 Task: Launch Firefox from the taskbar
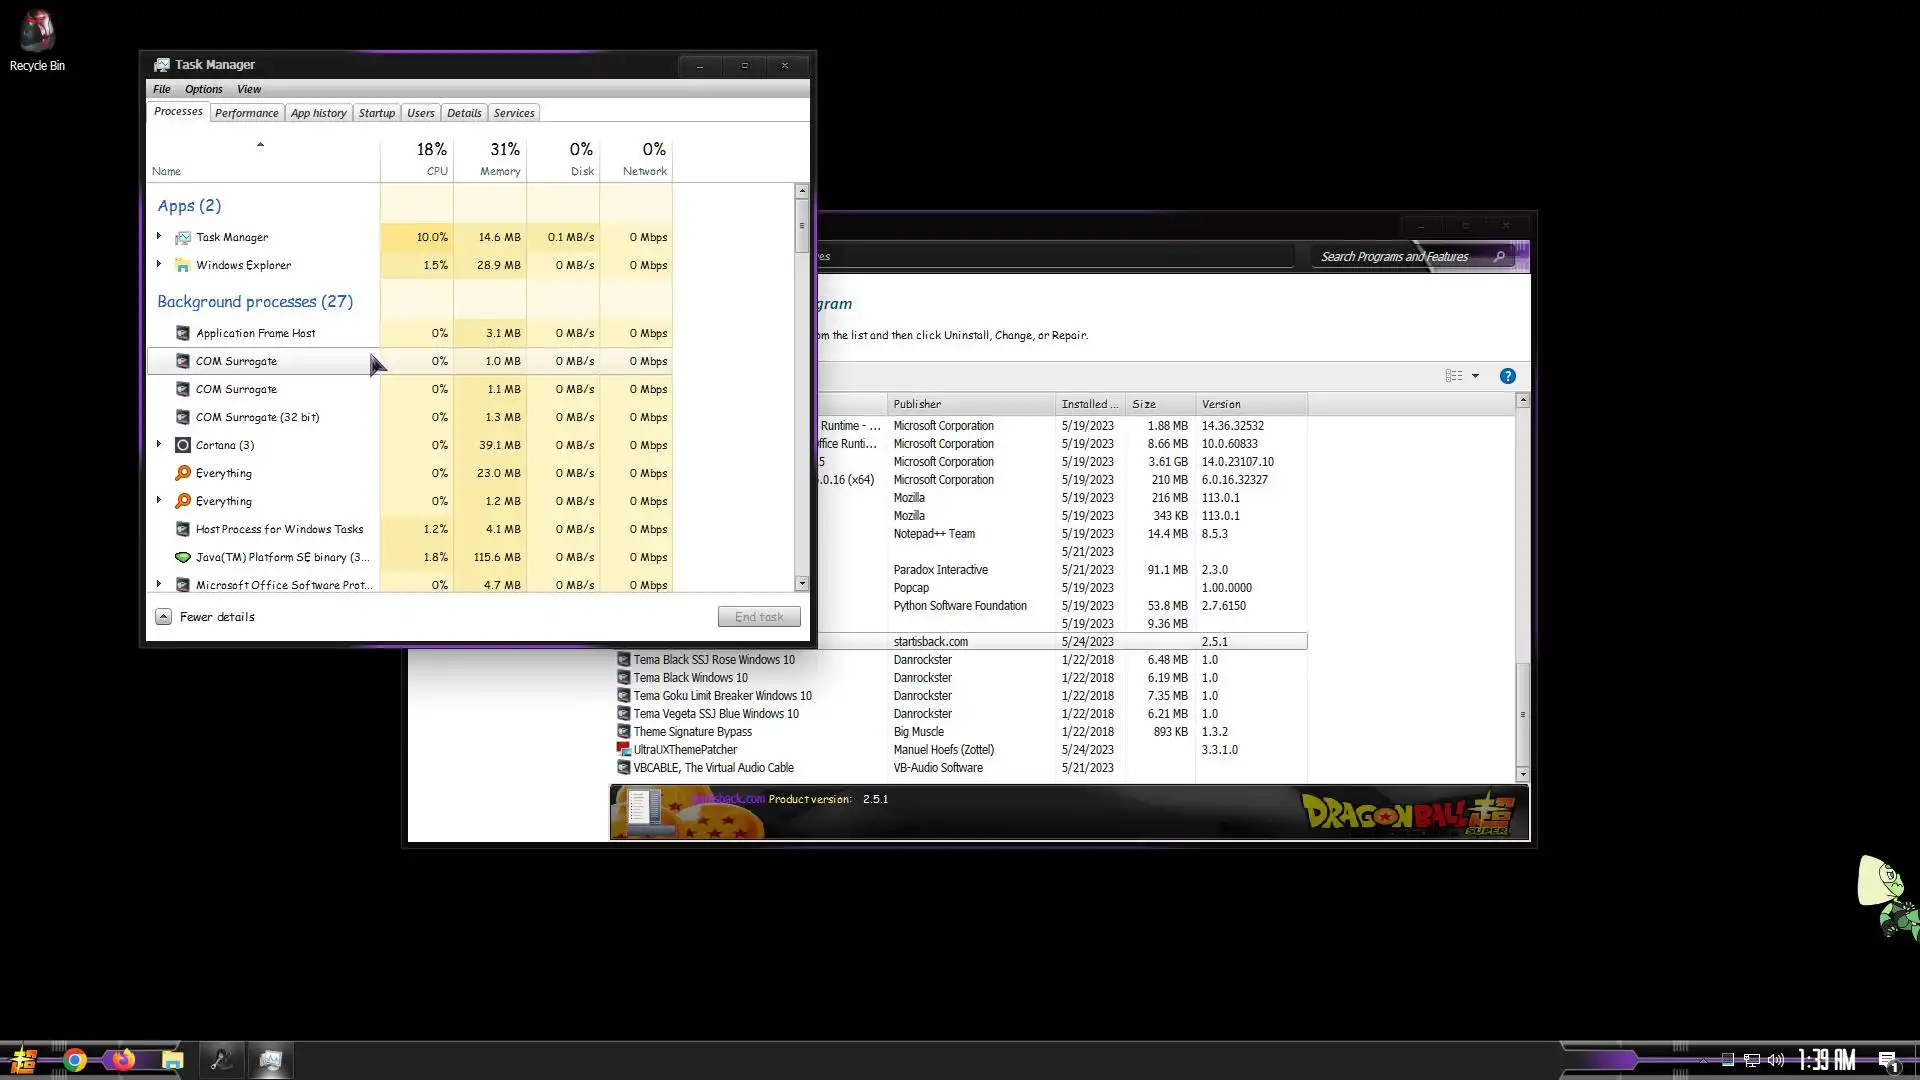tap(123, 1060)
